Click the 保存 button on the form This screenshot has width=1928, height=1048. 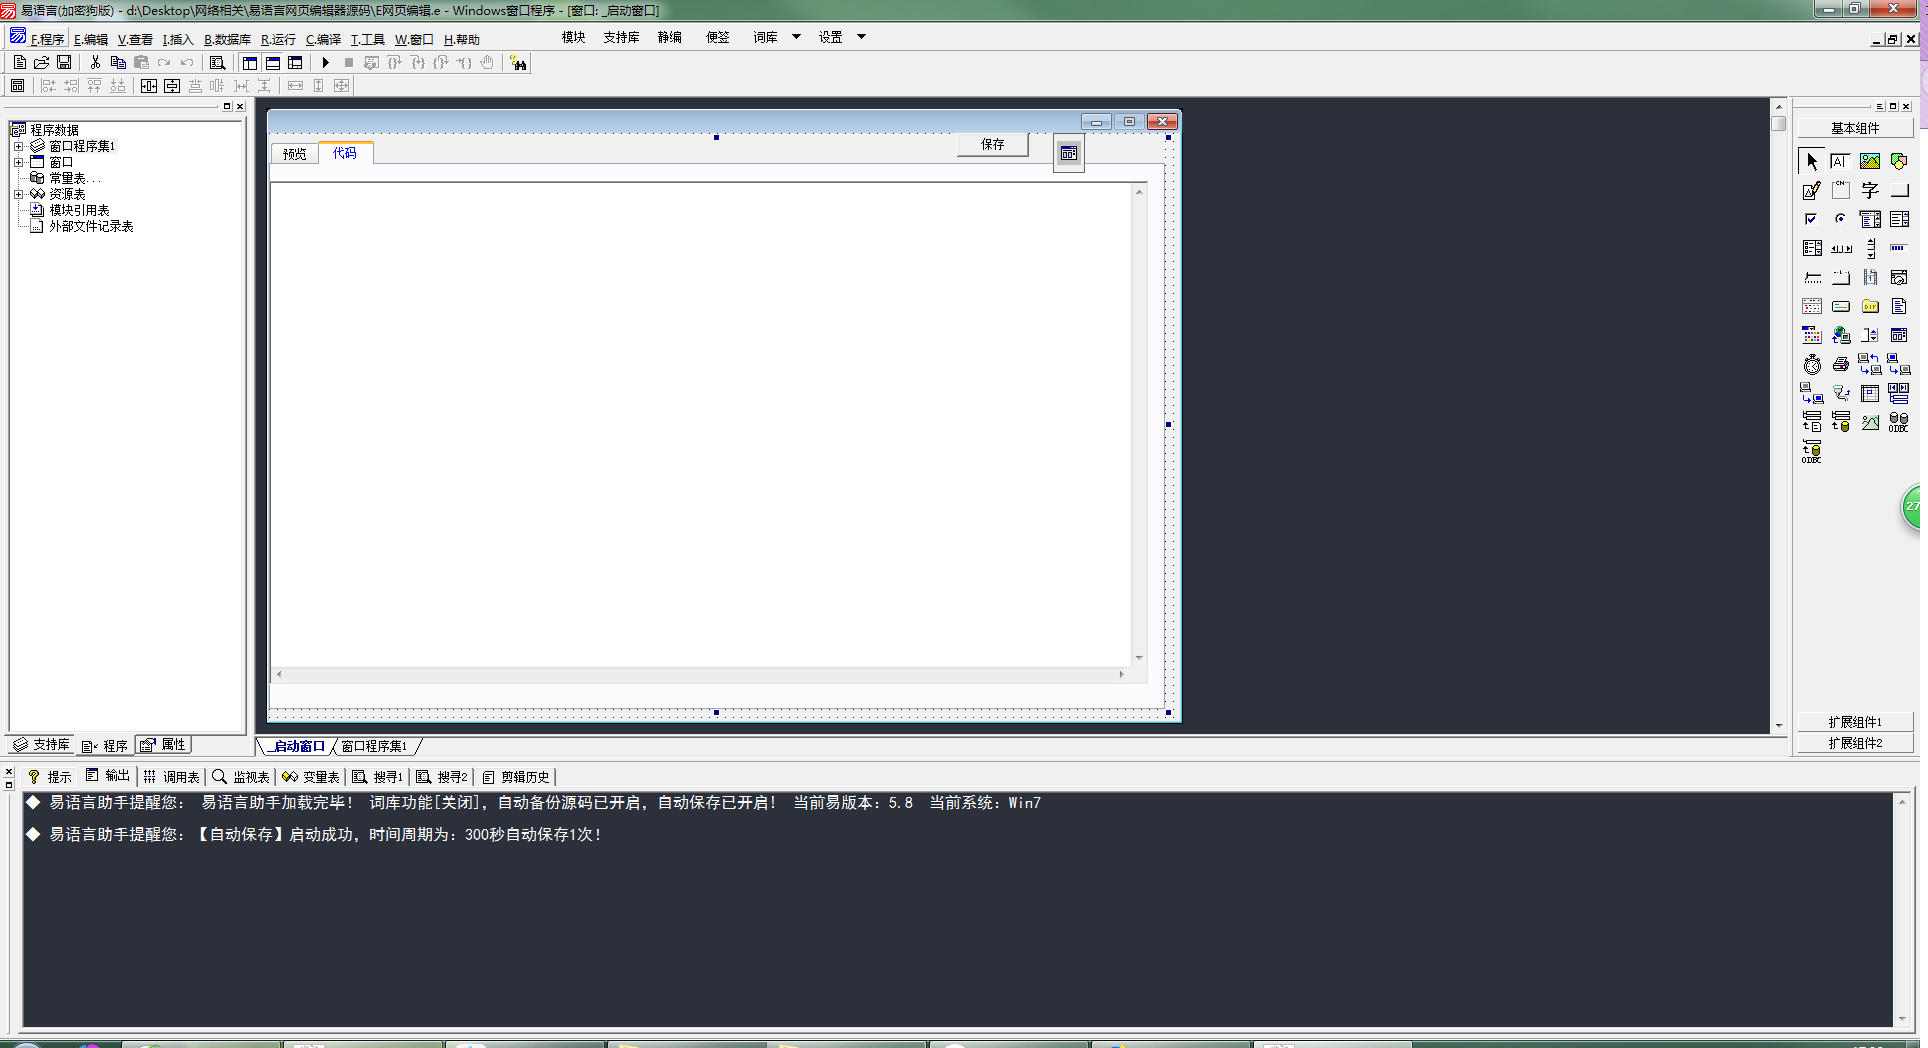coord(993,145)
